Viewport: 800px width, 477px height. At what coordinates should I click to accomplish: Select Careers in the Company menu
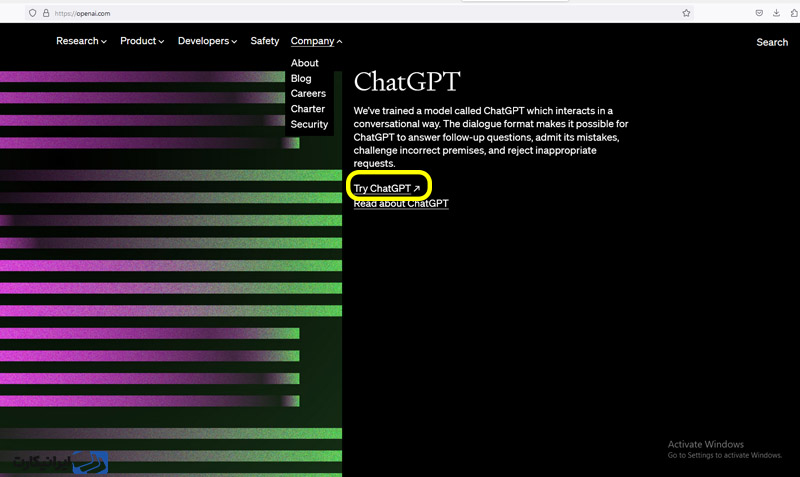tap(308, 93)
